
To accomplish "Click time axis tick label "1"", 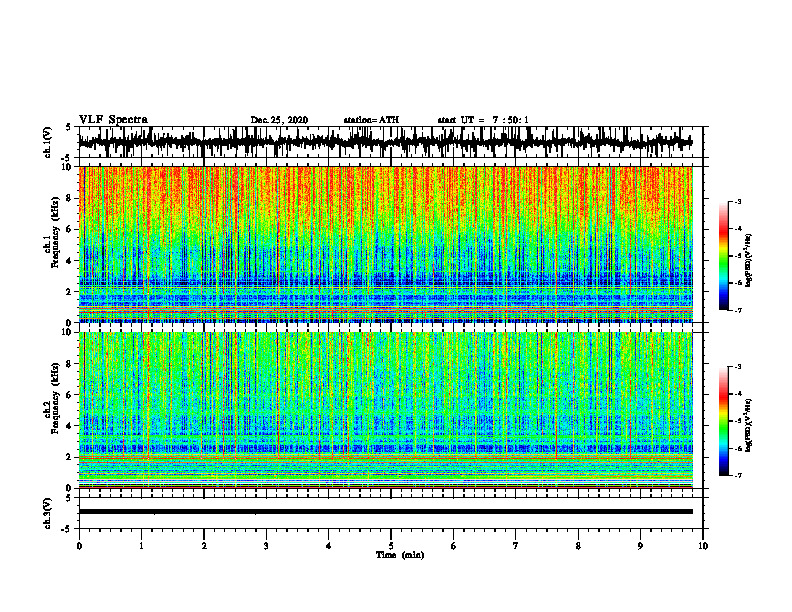I will click(141, 546).
